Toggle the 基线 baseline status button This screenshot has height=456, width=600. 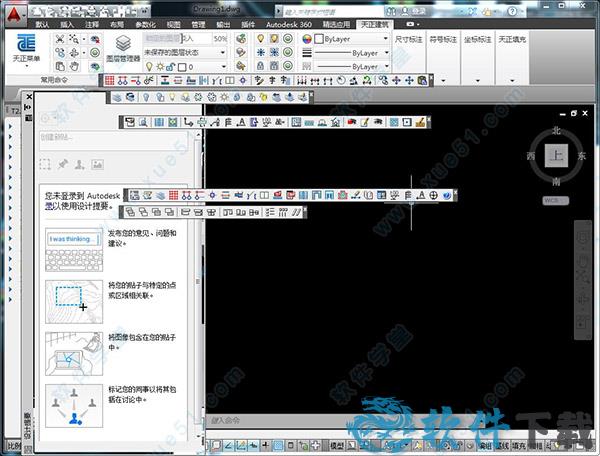point(502,446)
